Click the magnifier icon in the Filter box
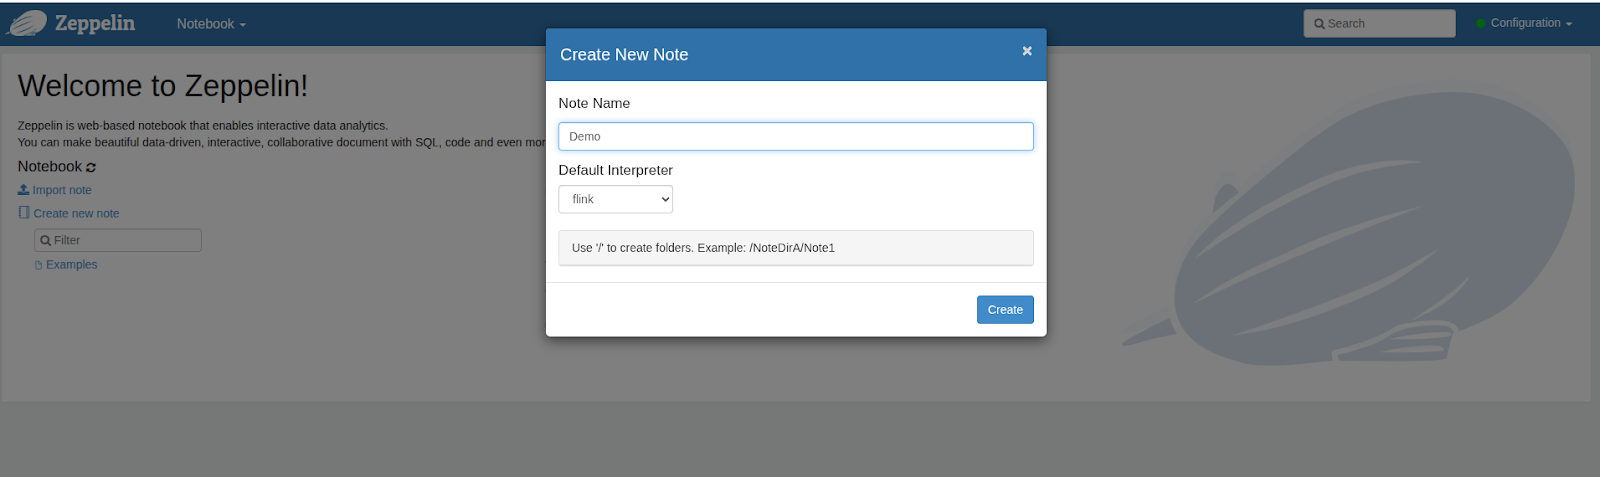This screenshot has height=477, width=1600. [45, 241]
